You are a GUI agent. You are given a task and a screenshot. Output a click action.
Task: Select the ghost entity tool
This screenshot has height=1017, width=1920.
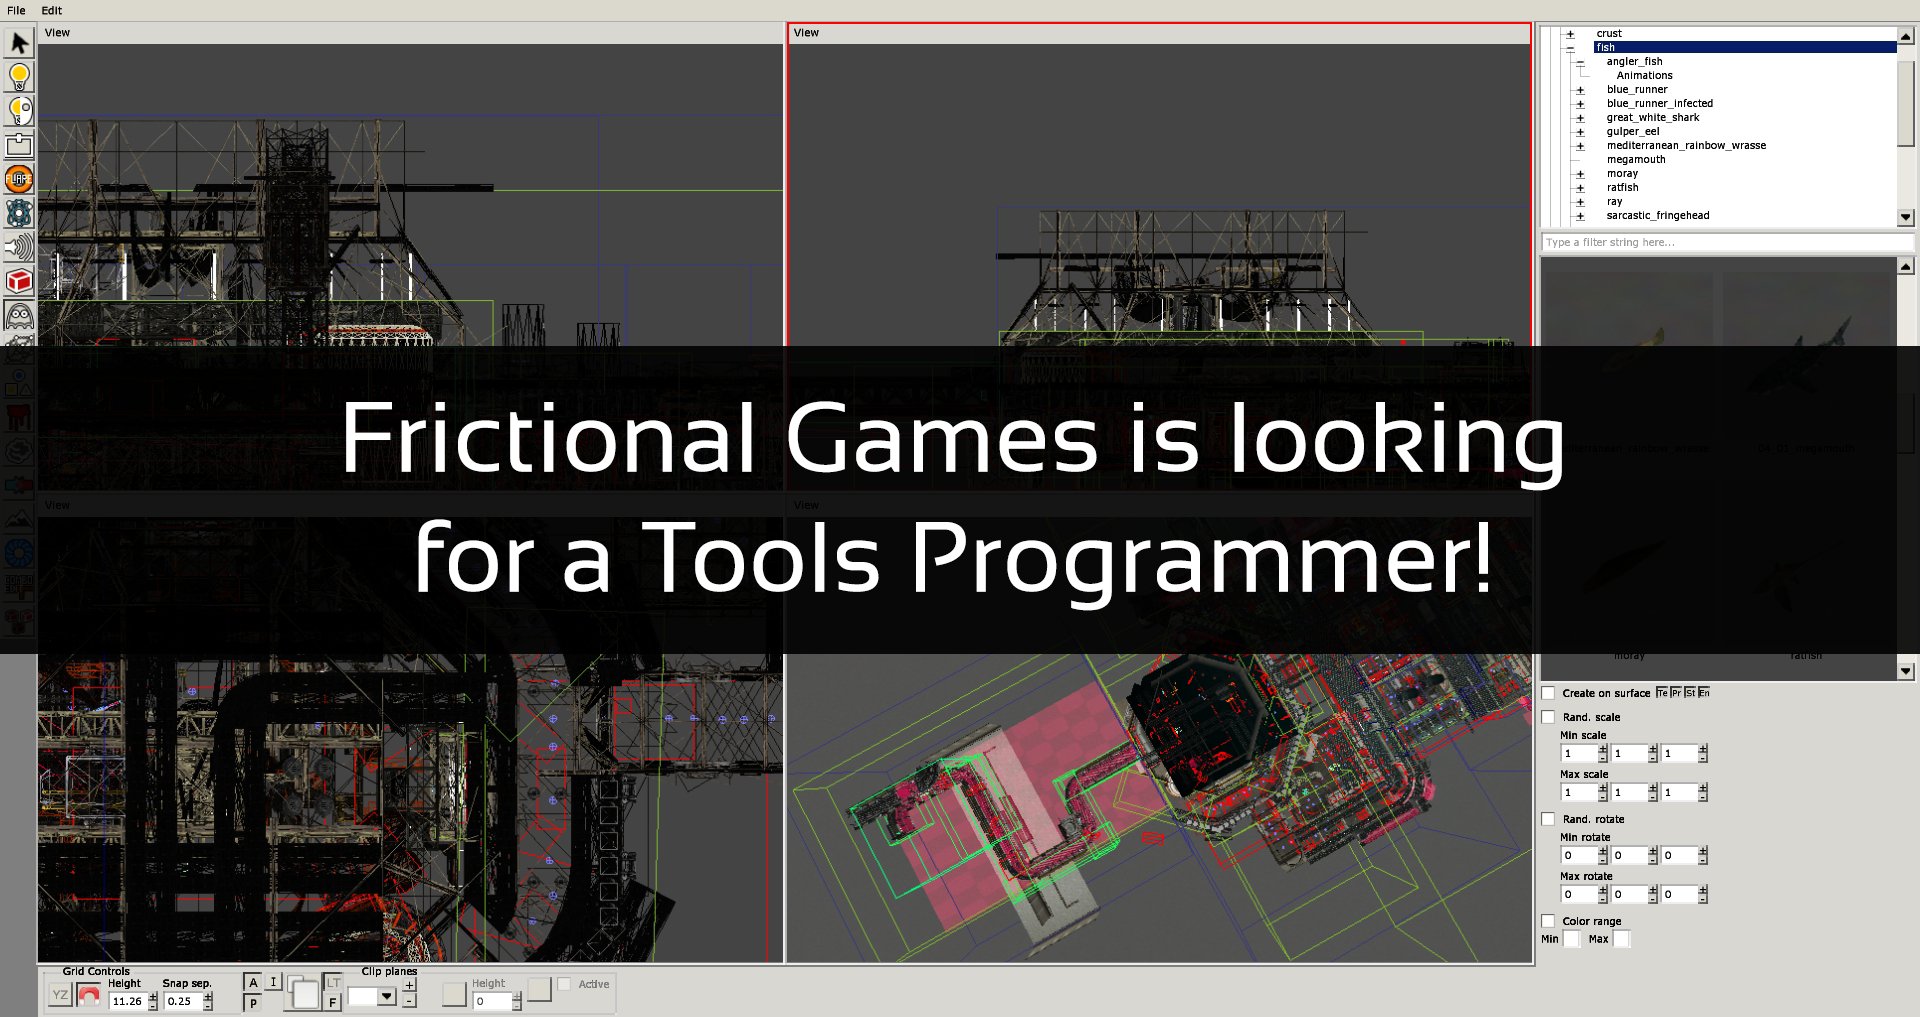pyautogui.click(x=19, y=315)
